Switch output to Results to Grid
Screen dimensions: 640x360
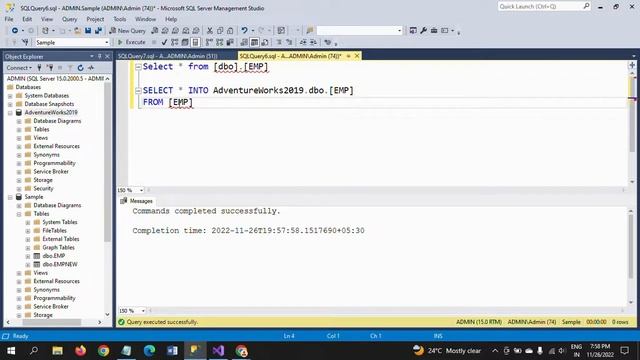[x=254, y=42]
